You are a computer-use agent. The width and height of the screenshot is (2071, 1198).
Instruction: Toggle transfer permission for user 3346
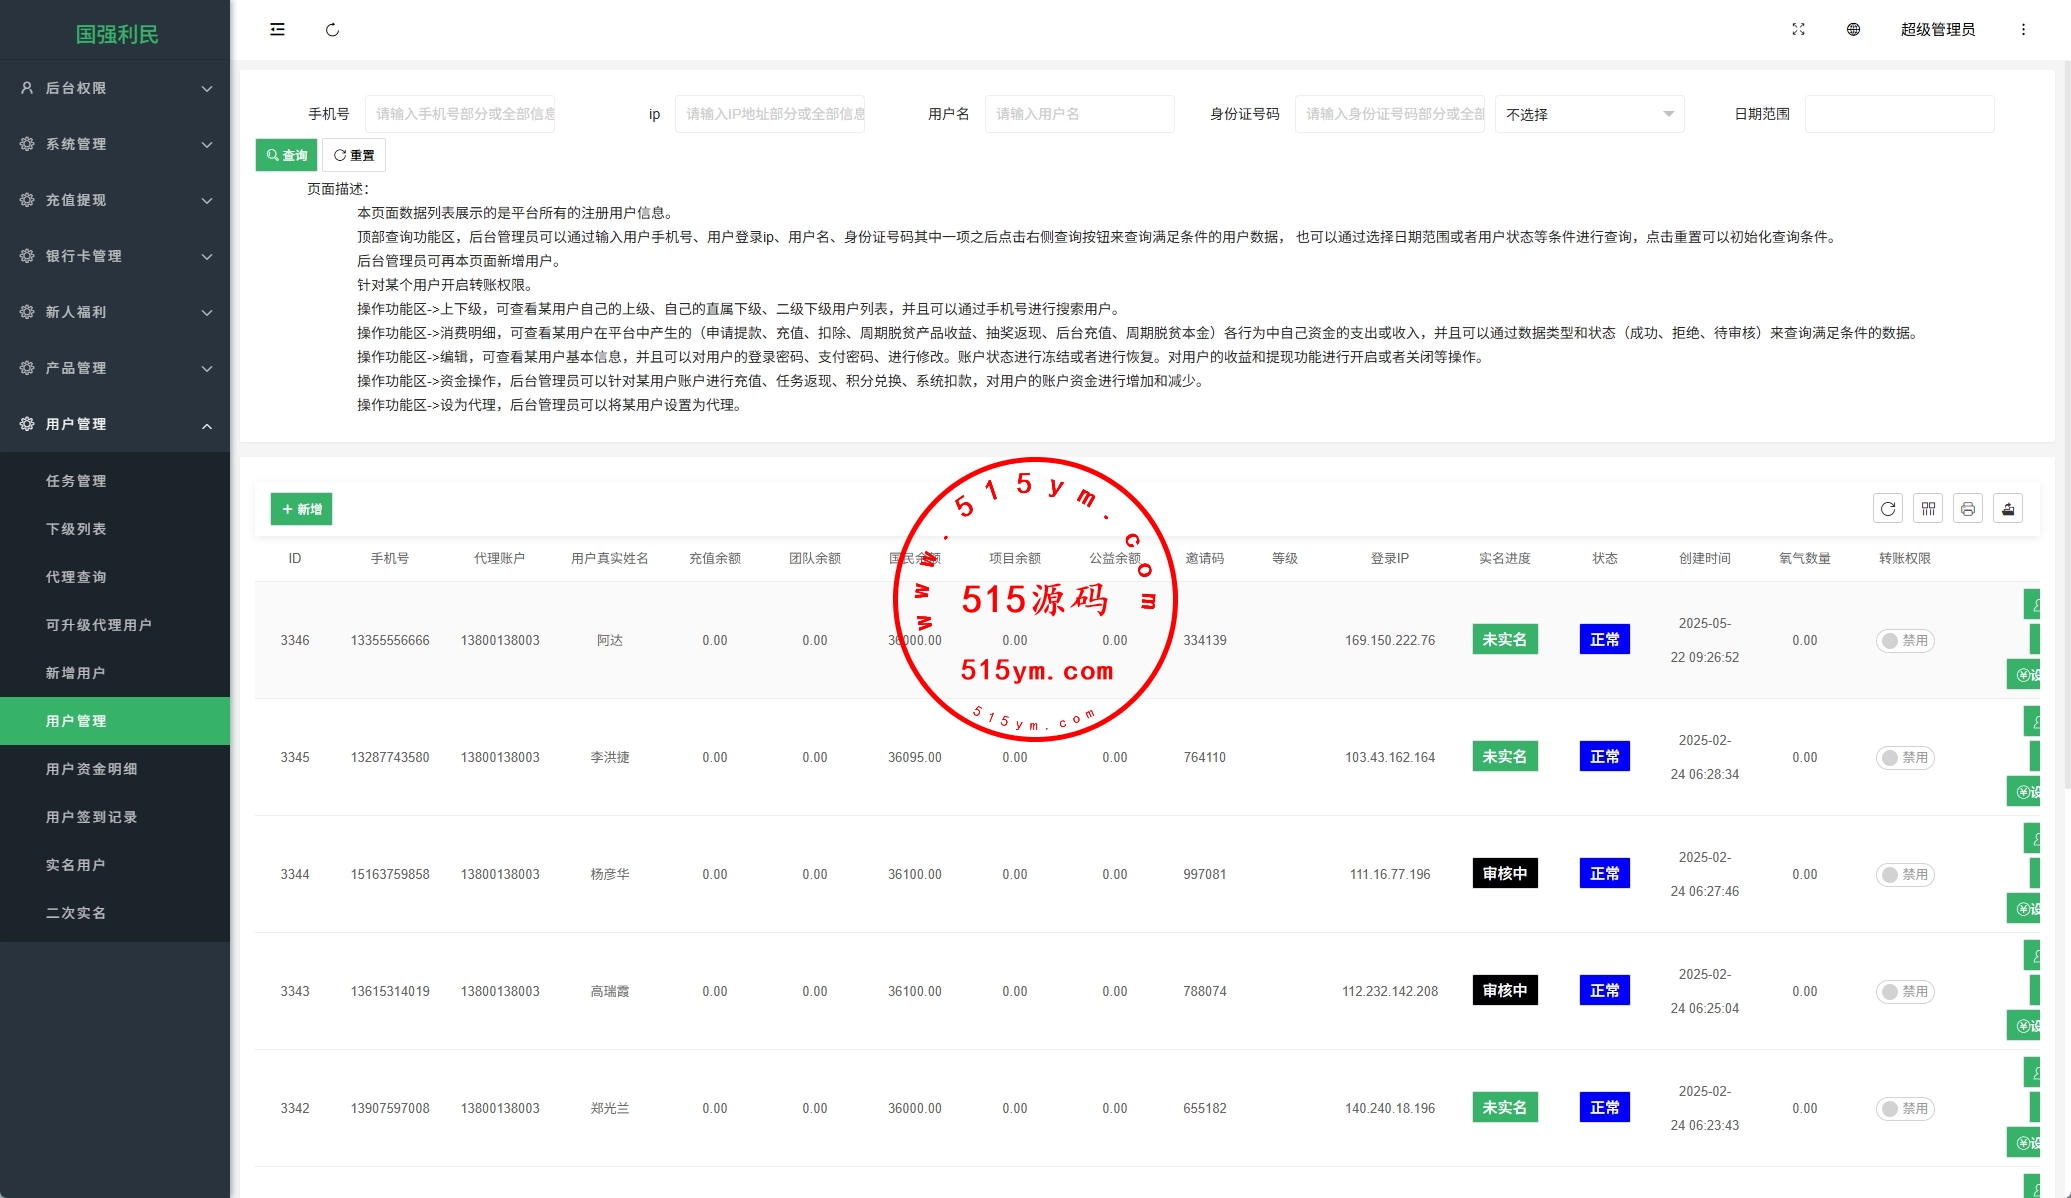1904,641
